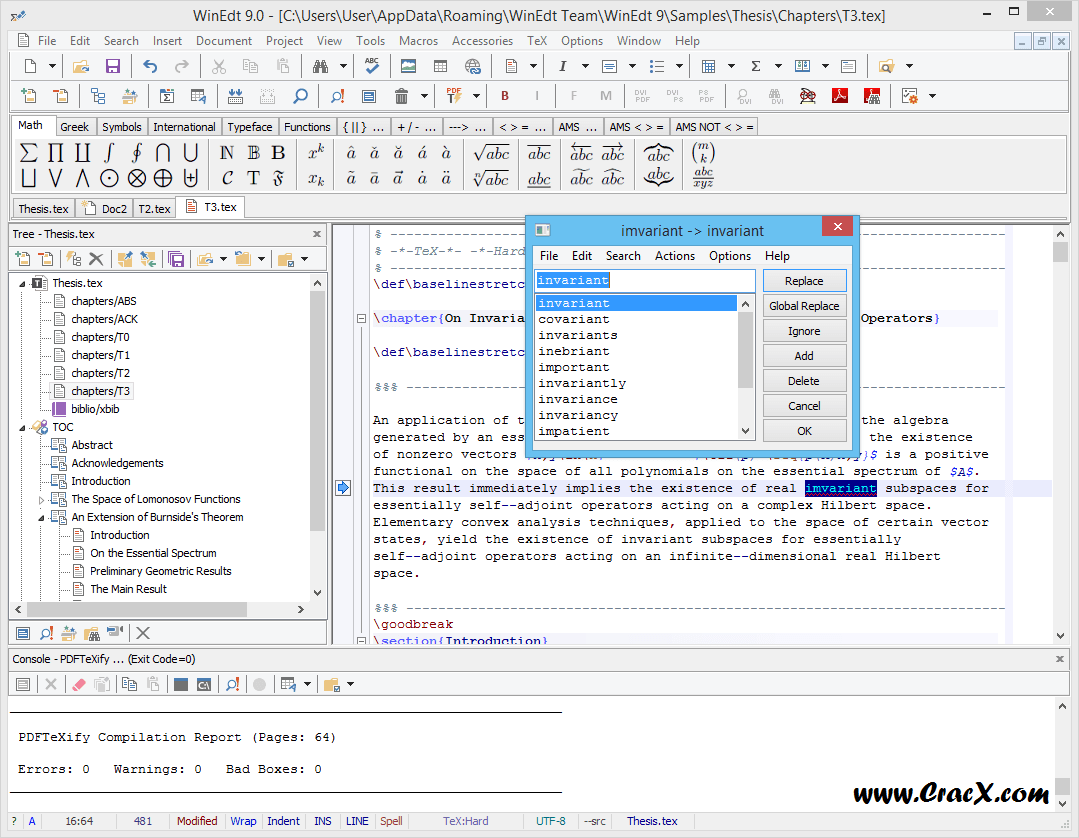Switch to the Greek symbols tab
1079x838 pixels.
click(x=74, y=127)
